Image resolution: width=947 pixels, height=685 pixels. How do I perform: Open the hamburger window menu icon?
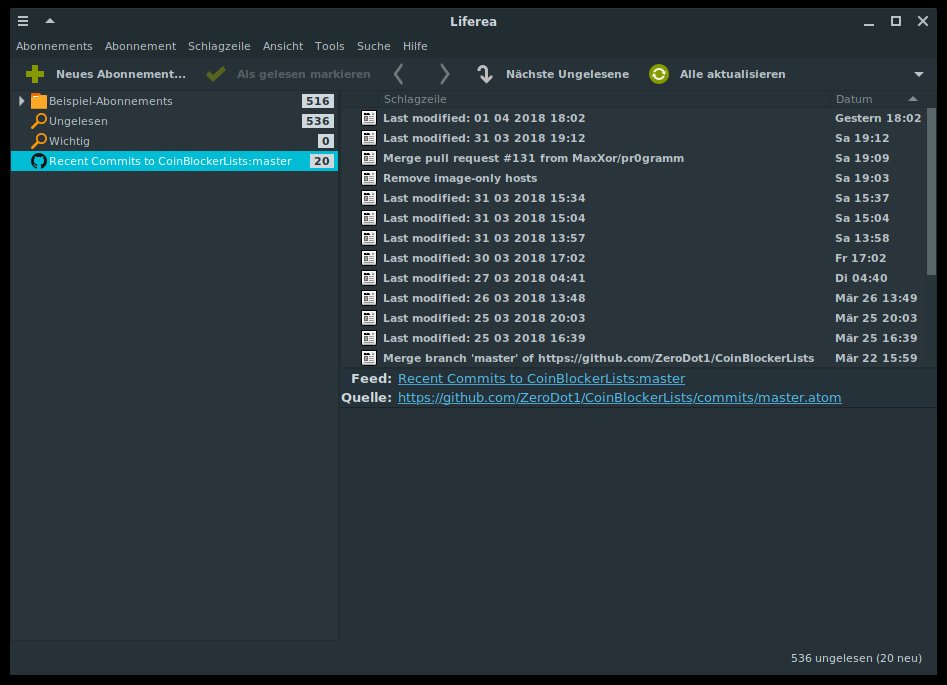23,21
